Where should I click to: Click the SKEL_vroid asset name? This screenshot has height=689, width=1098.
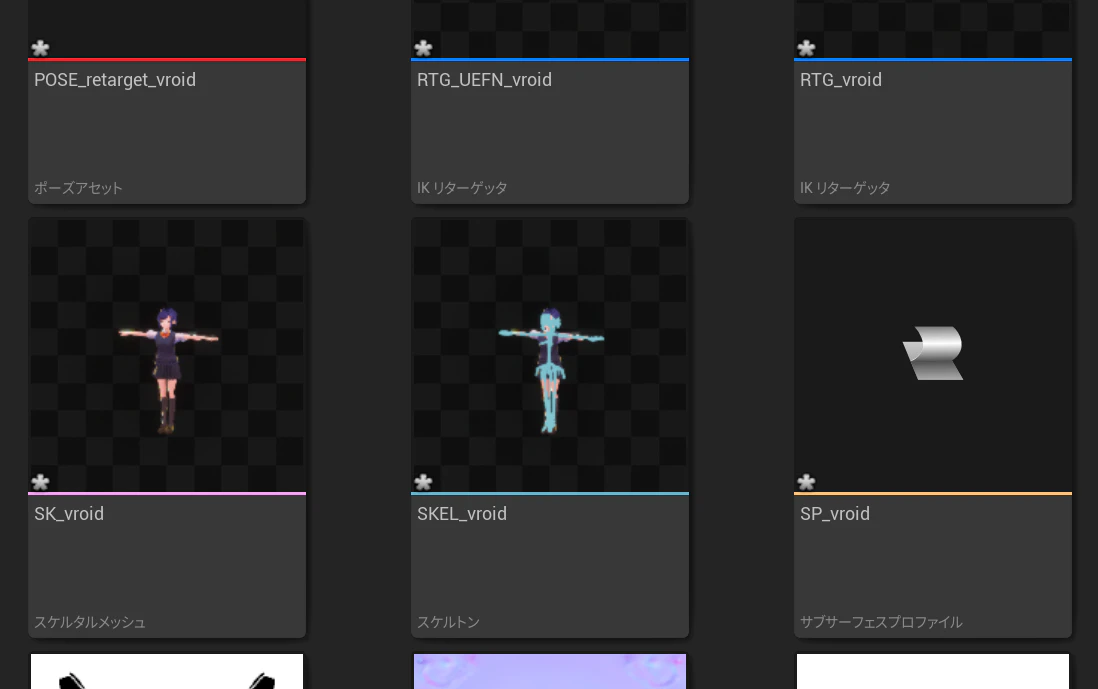[x=461, y=514]
